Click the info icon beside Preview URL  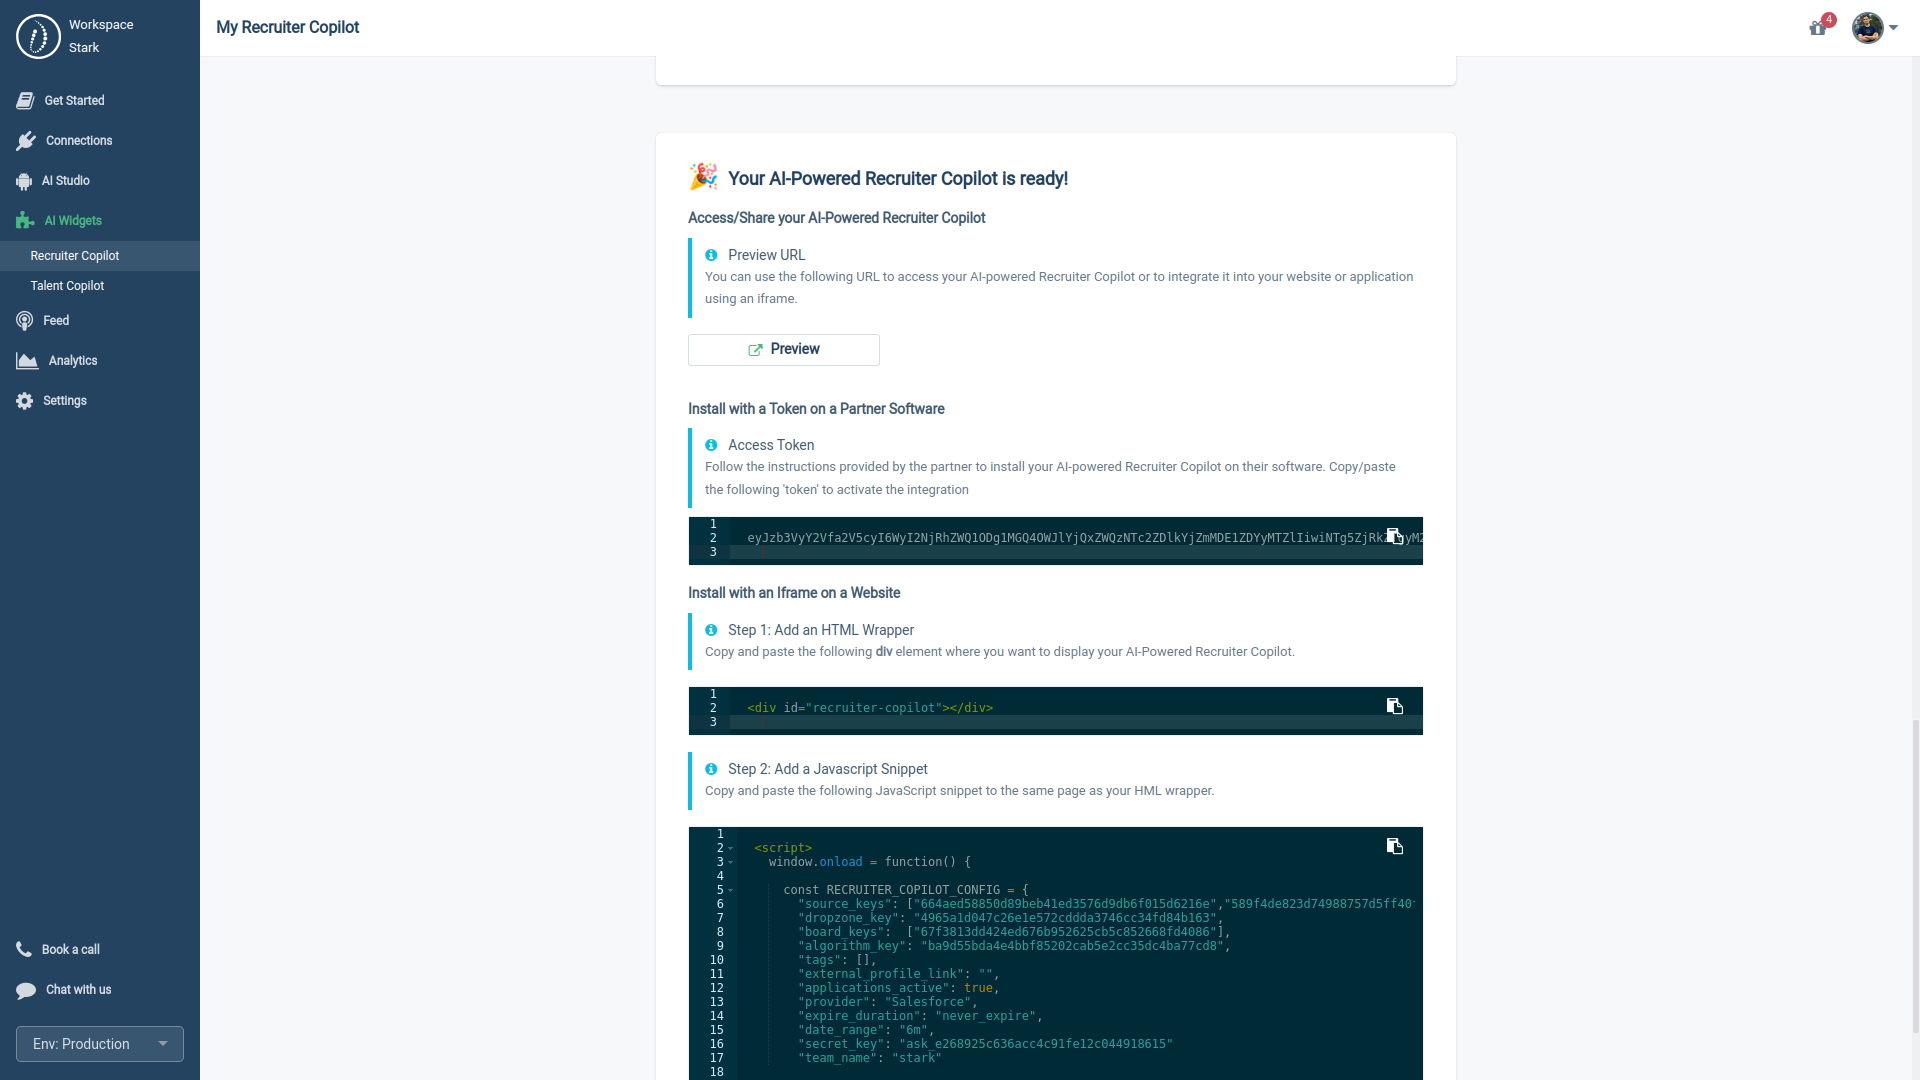[711, 255]
